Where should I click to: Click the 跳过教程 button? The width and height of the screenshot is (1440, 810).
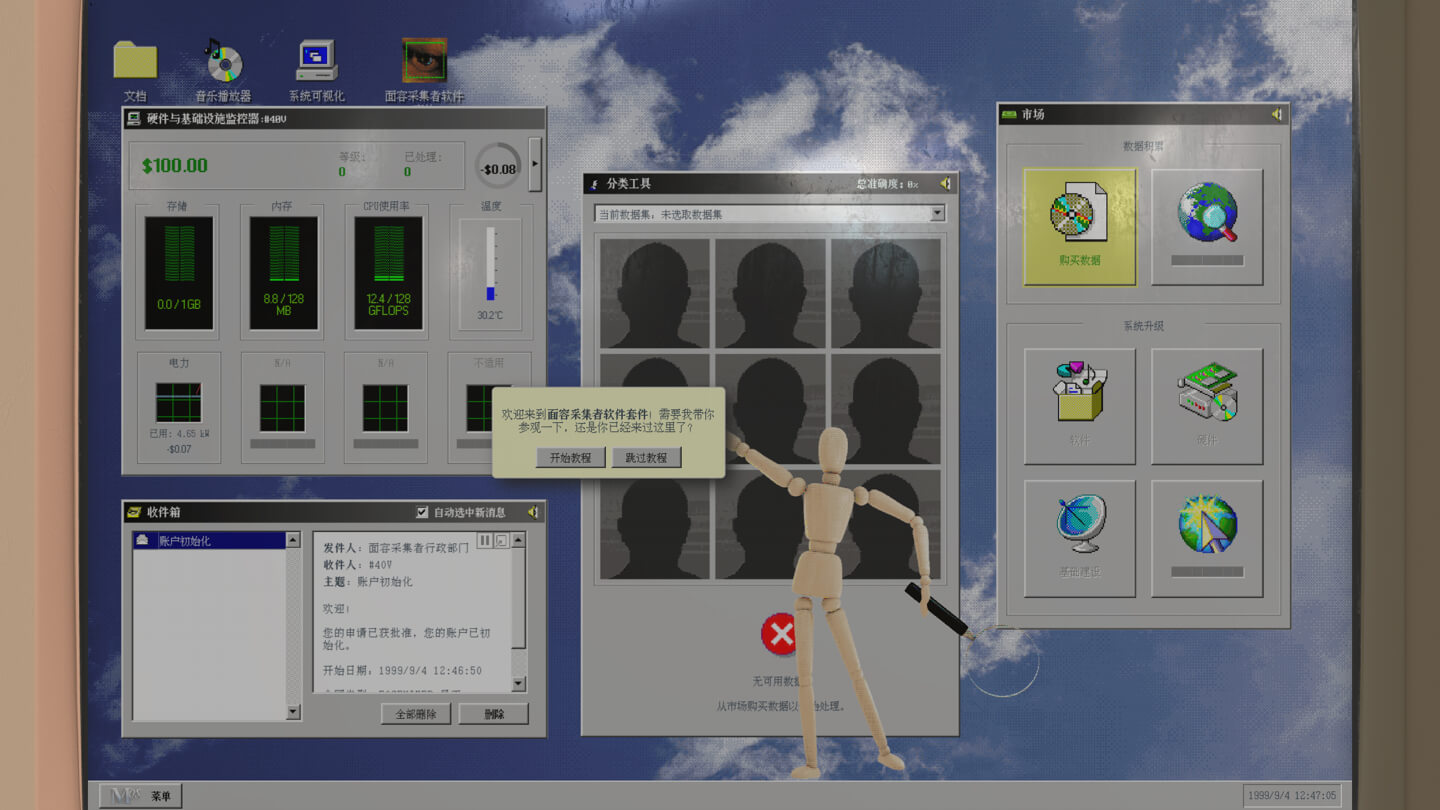tap(646, 458)
